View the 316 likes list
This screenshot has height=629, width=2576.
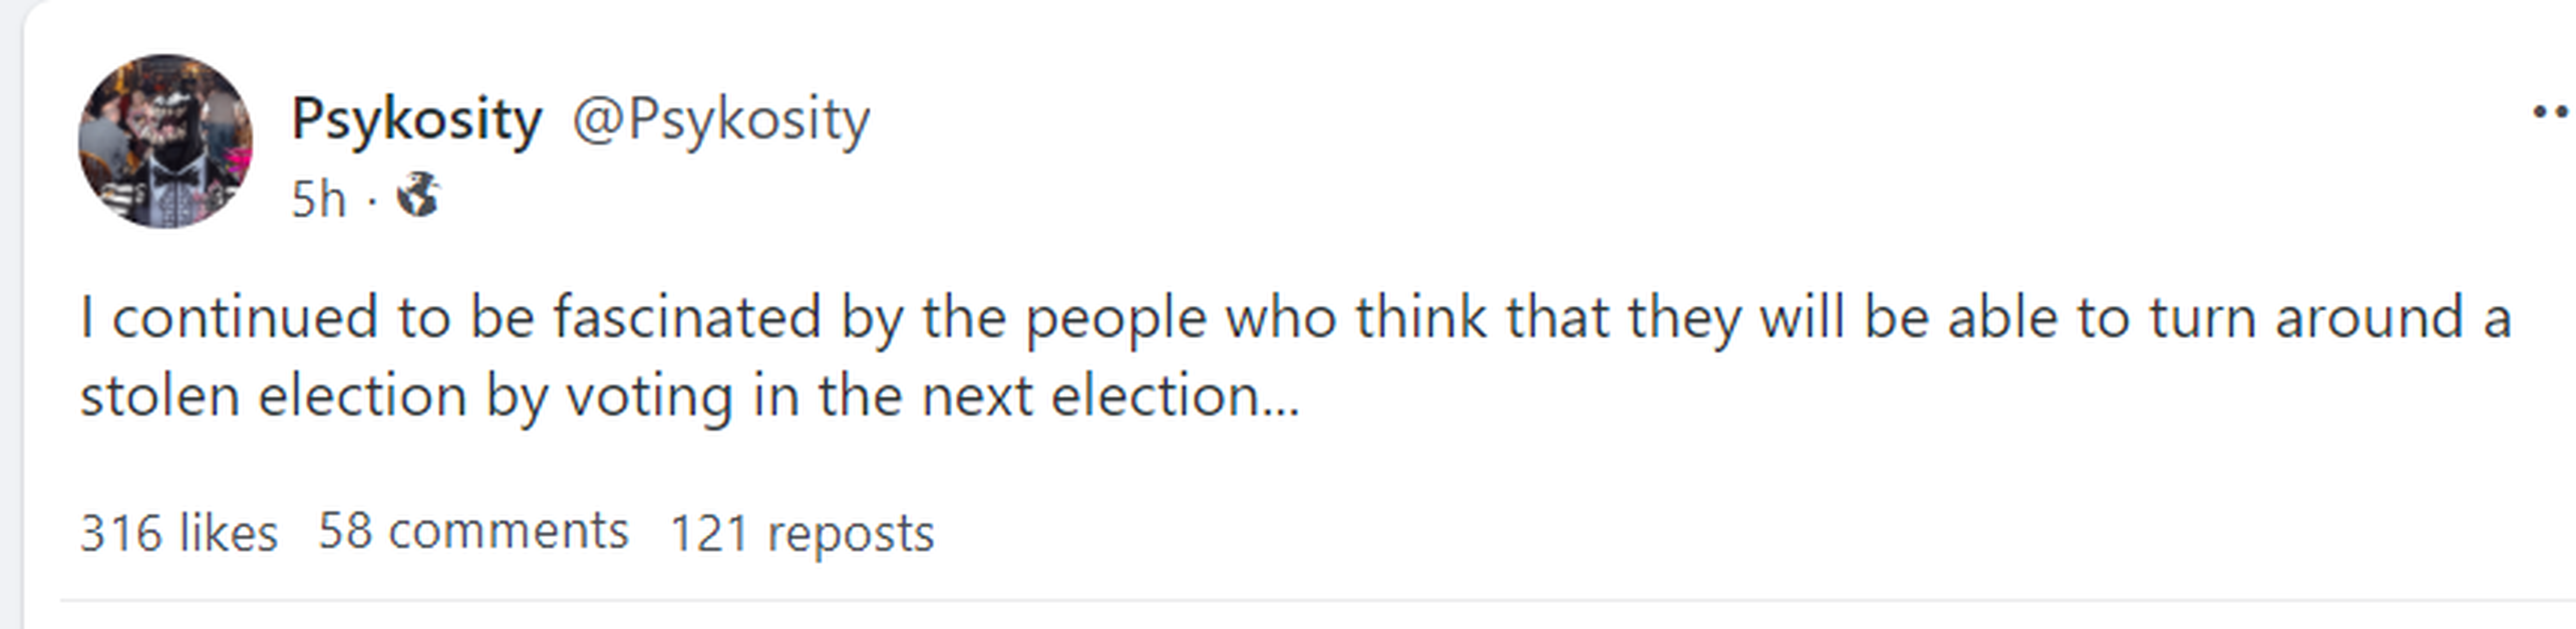[178, 532]
